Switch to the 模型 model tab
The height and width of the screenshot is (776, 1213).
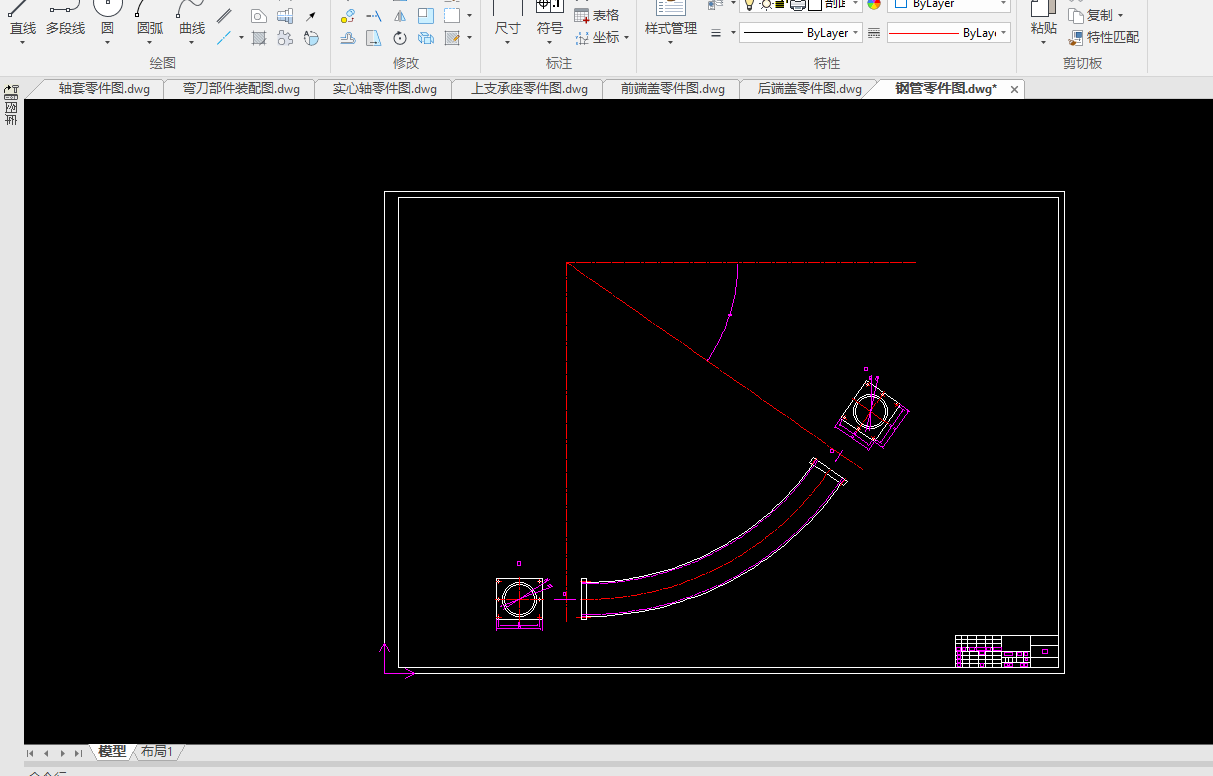tap(112, 752)
